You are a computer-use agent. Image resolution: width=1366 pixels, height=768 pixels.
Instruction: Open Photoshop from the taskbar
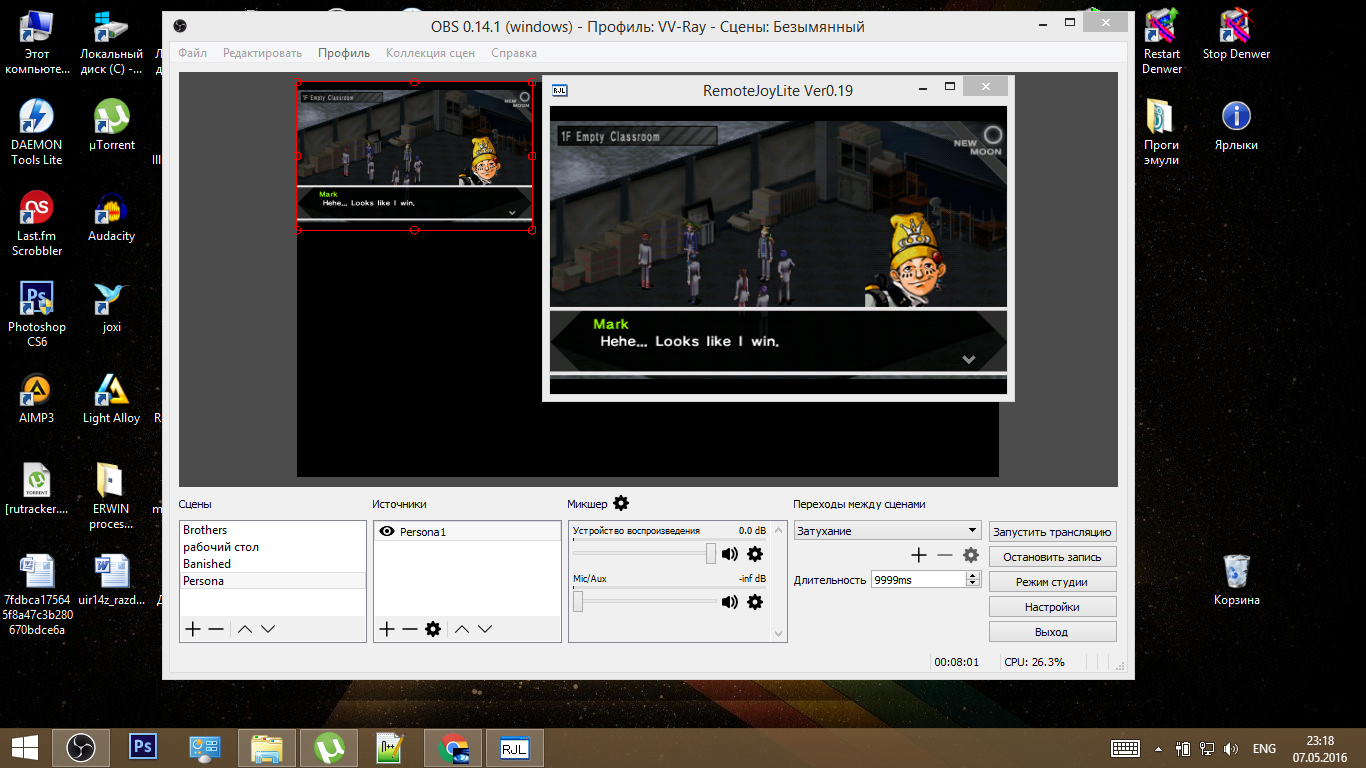[143, 747]
